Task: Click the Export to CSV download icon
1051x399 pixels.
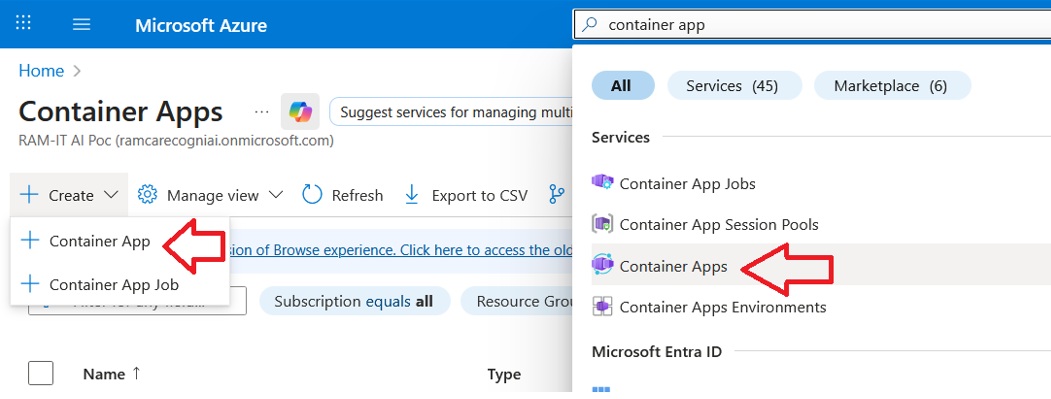Action: coord(412,195)
